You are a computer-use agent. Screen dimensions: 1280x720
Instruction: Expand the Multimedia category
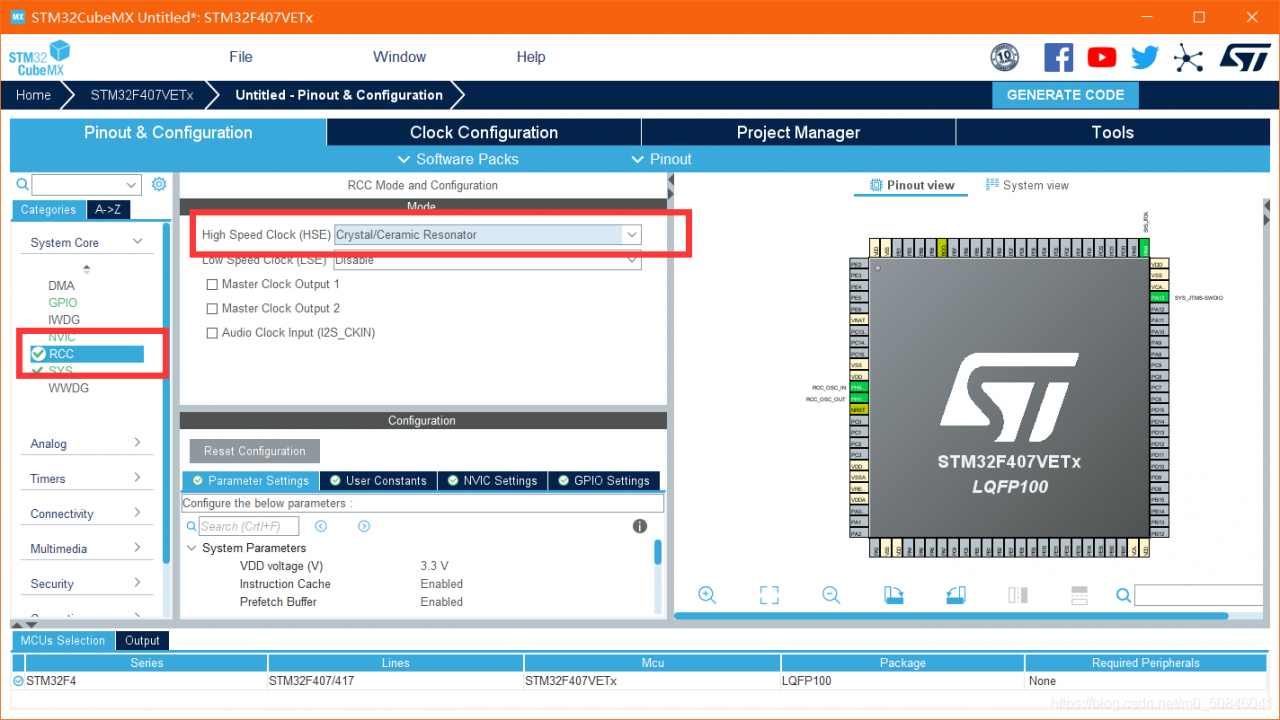pyautogui.click(x=137, y=547)
